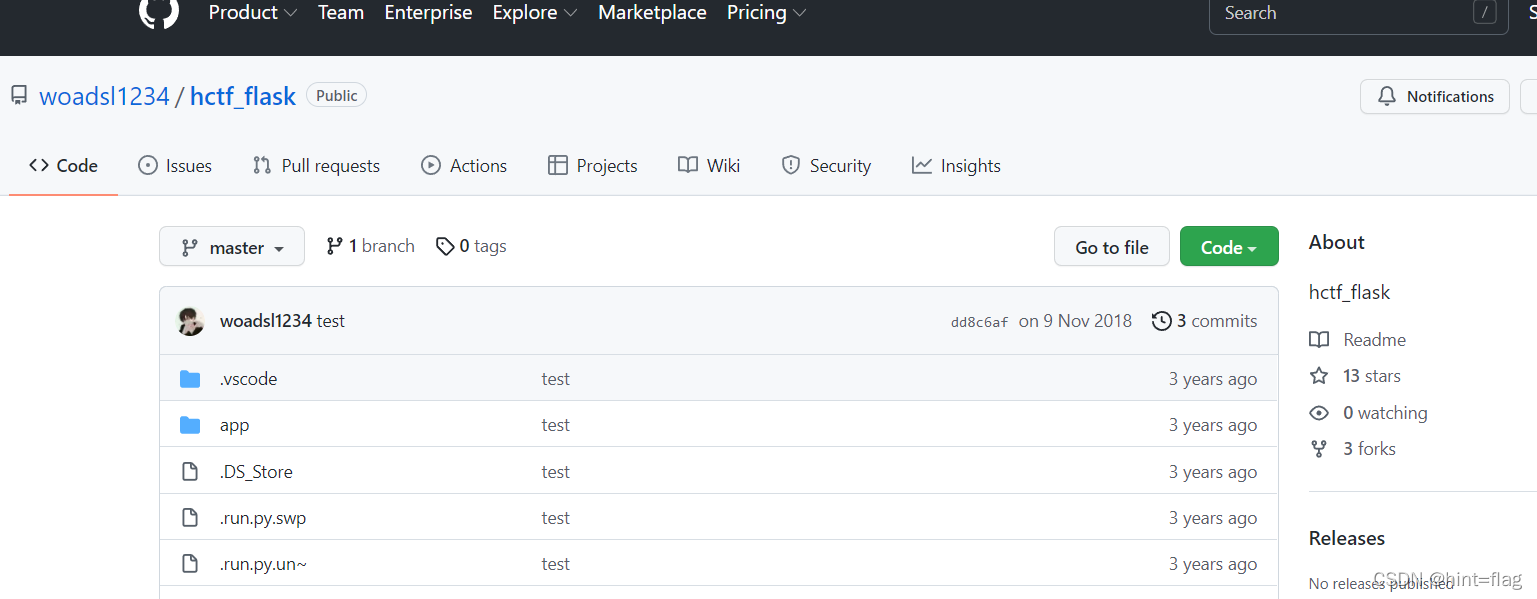Open the 0 tags link

point(472,246)
